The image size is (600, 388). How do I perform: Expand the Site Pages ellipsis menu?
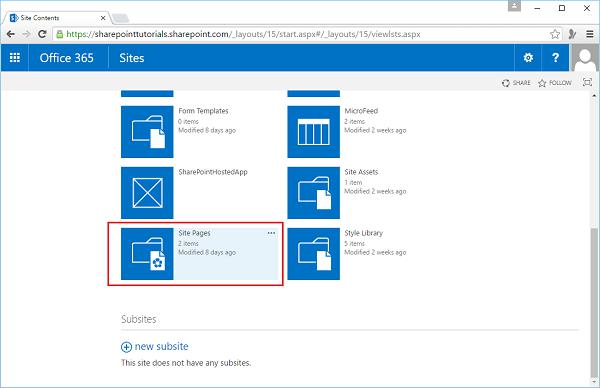point(271,233)
